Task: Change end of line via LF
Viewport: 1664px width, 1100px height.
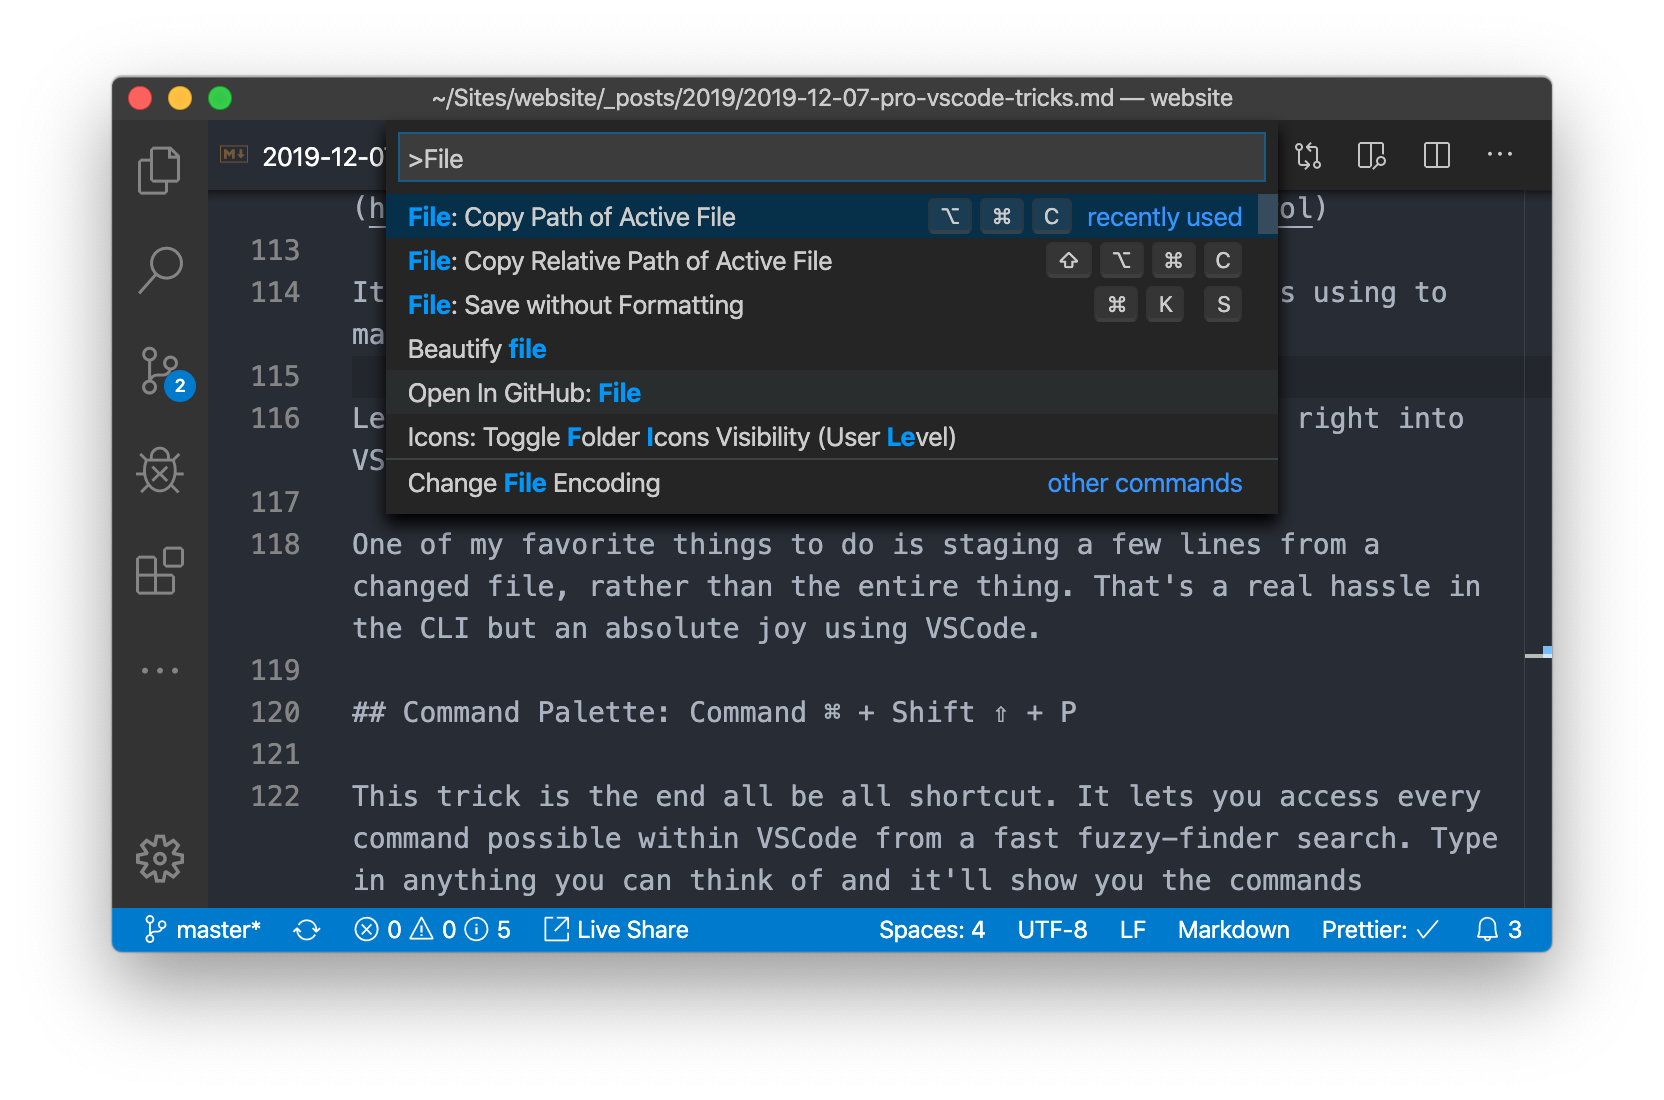Action: (1132, 930)
